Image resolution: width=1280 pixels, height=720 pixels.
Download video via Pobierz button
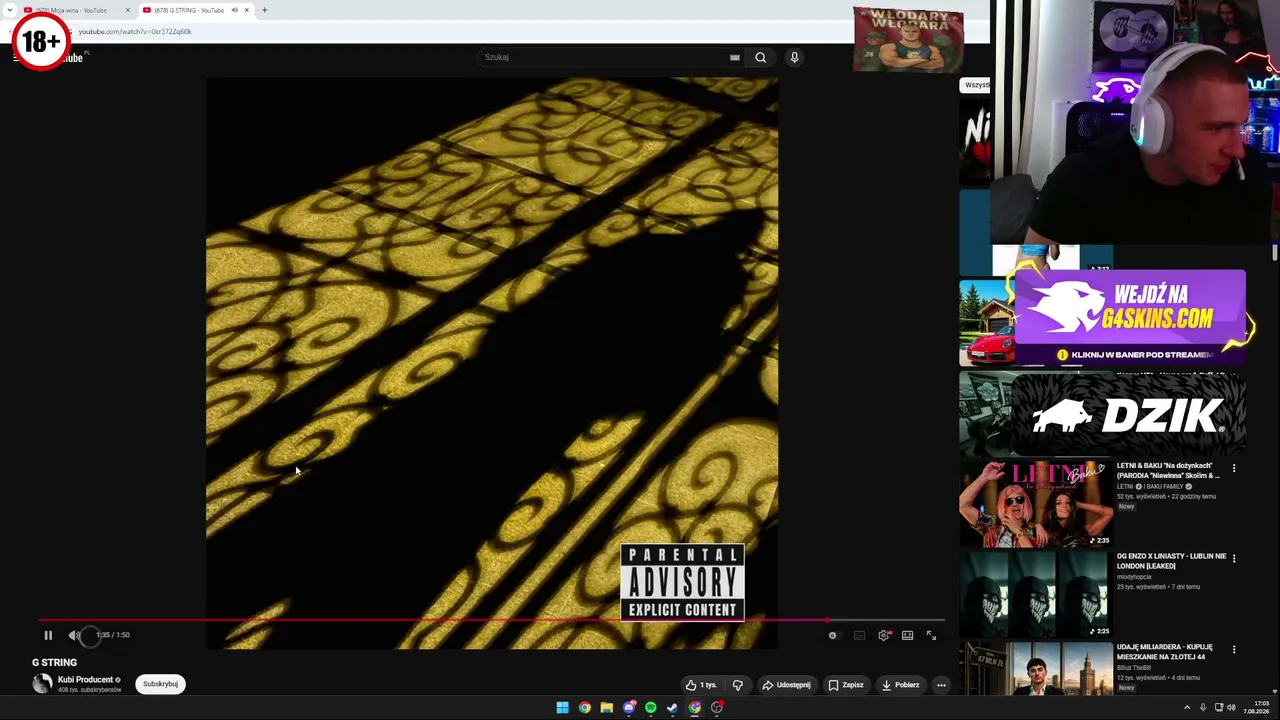pos(900,685)
